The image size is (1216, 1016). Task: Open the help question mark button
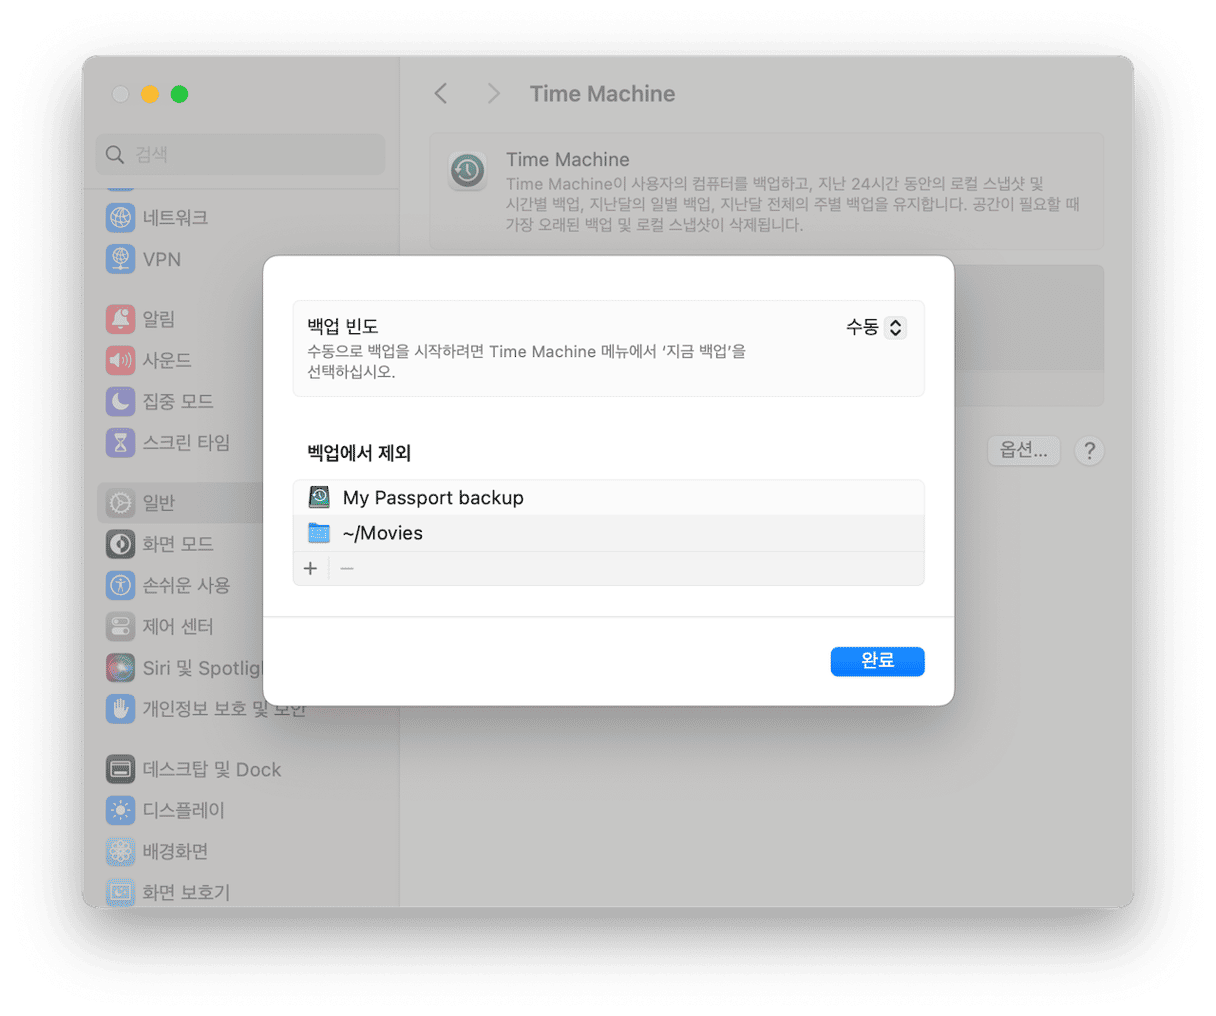(x=1089, y=451)
